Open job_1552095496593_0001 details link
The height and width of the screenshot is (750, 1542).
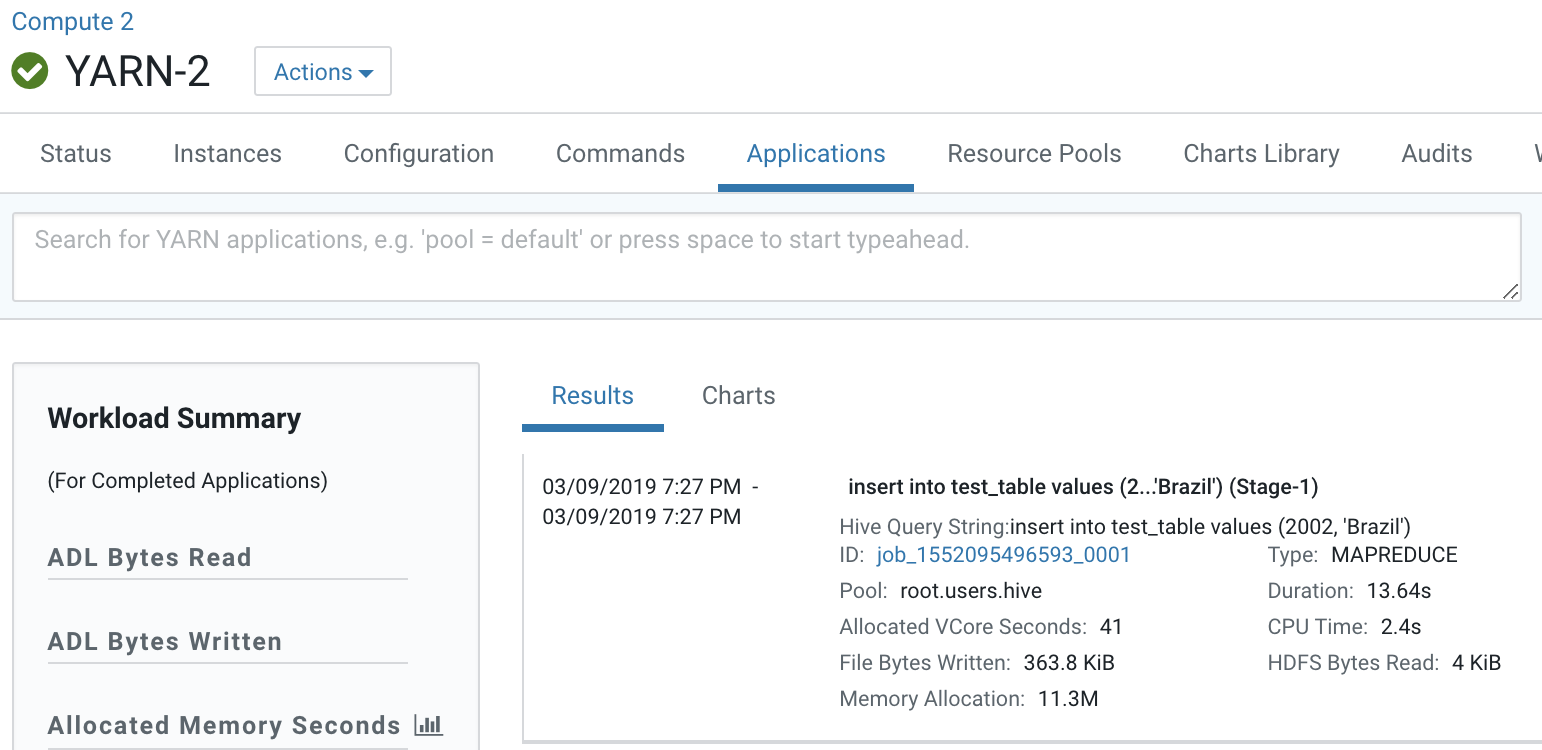pos(1003,555)
